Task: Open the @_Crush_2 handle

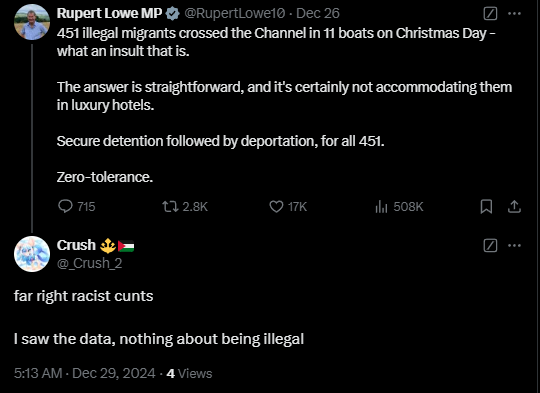Action: (90, 263)
